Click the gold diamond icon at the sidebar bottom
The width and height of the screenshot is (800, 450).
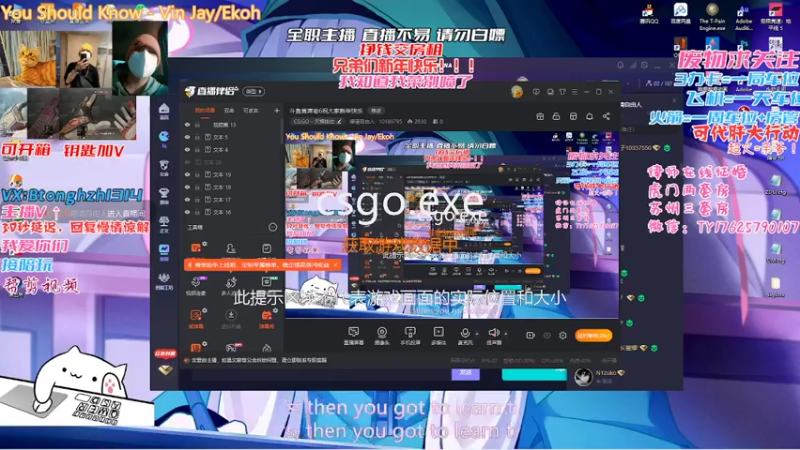(165, 370)
